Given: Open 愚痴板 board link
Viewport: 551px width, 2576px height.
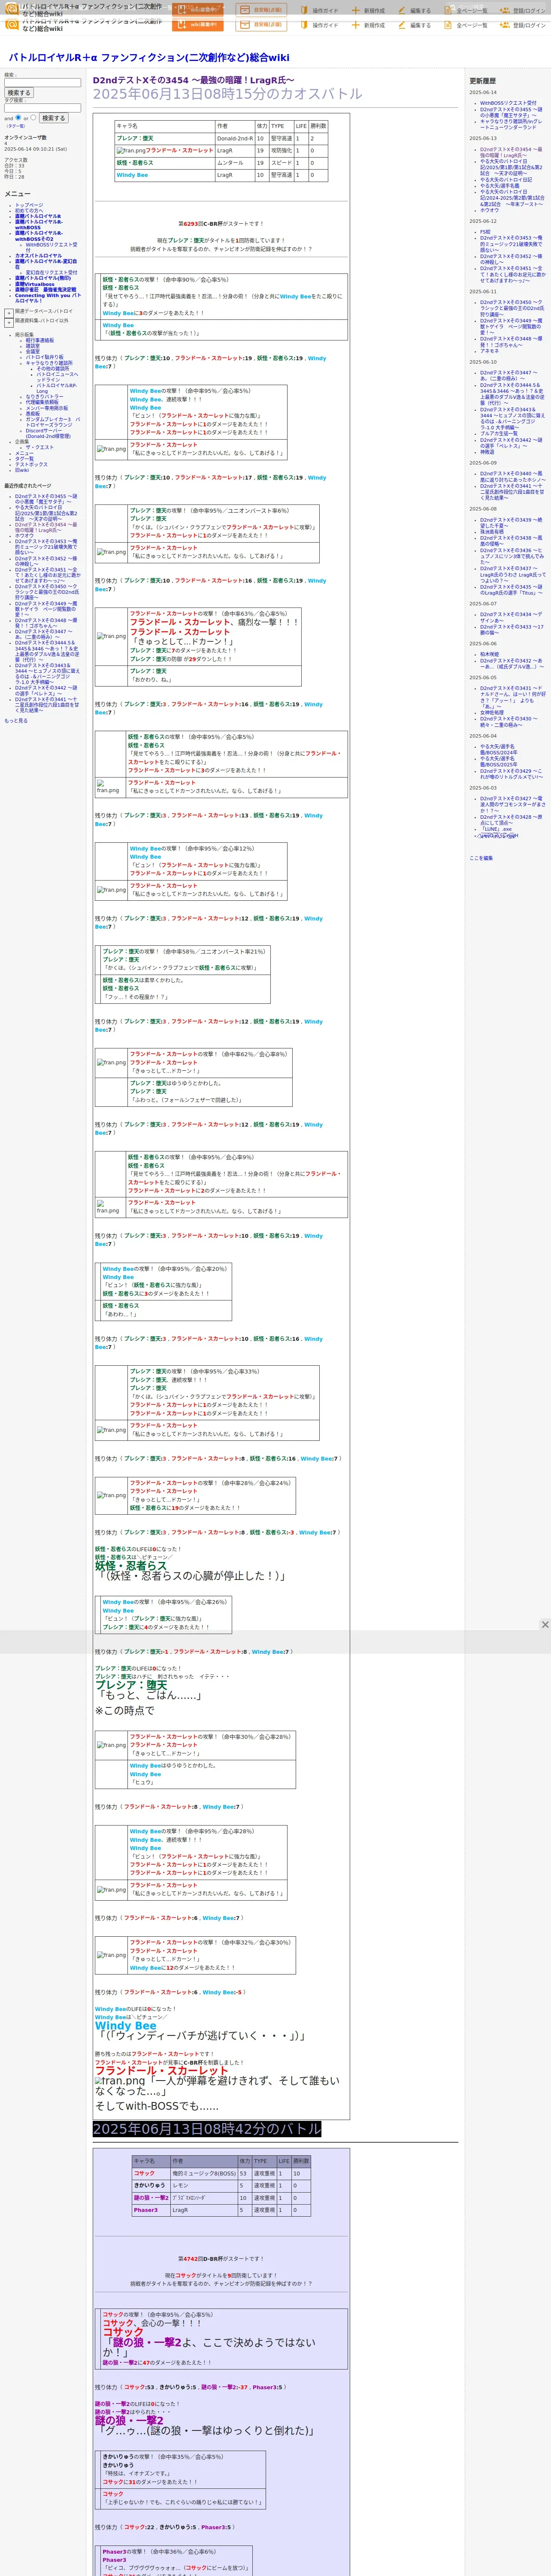Looking at the screenshot, I should click(x=33, y=414).
